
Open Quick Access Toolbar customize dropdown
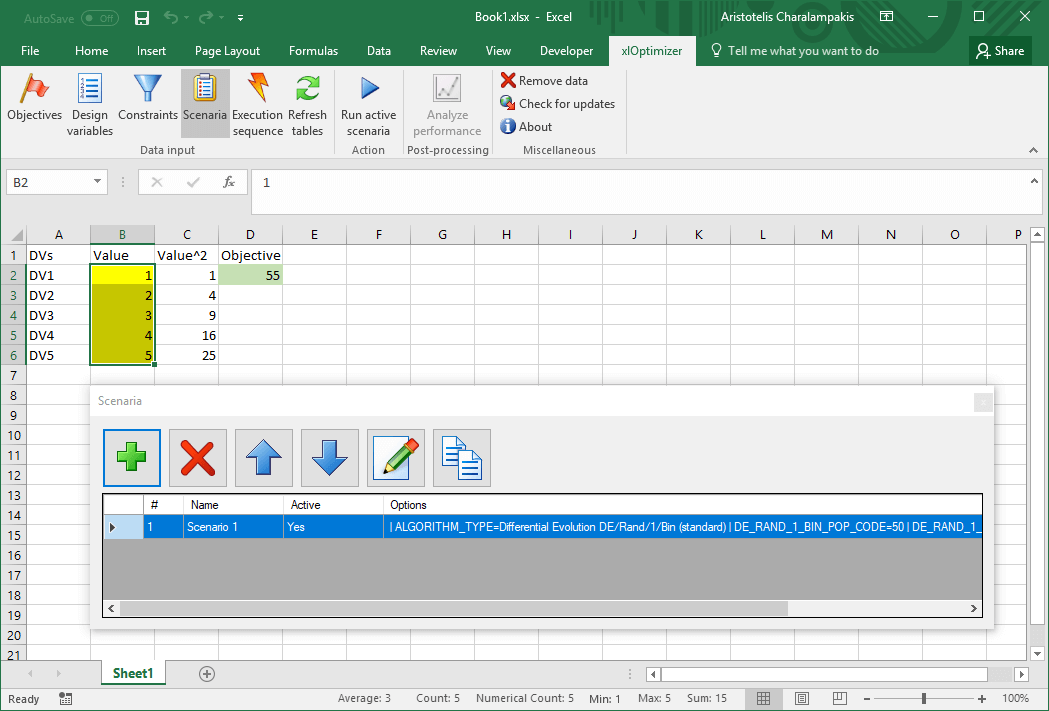[x=241, y=18]
